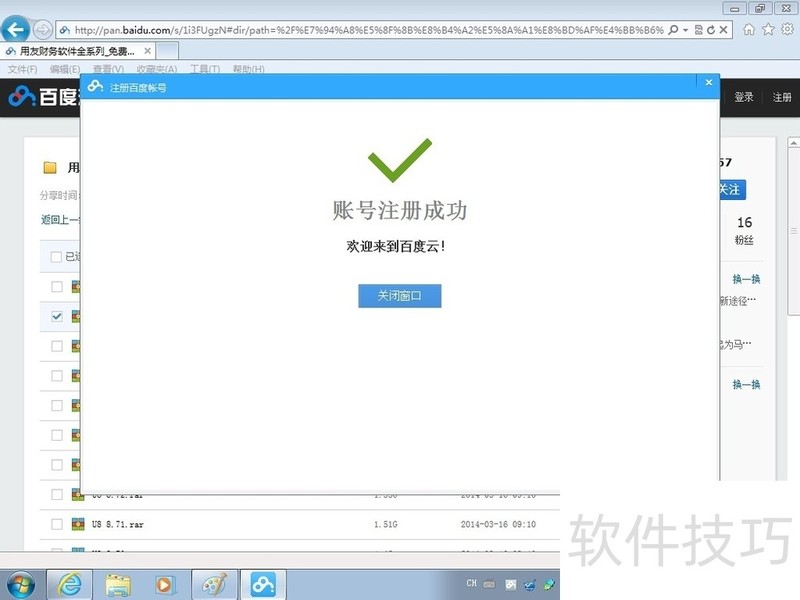The height and width of the screenshot is (600, 800).
Task: Click the IE back navigation arrow
Action: pyautogui.click(x=16, y=29)
